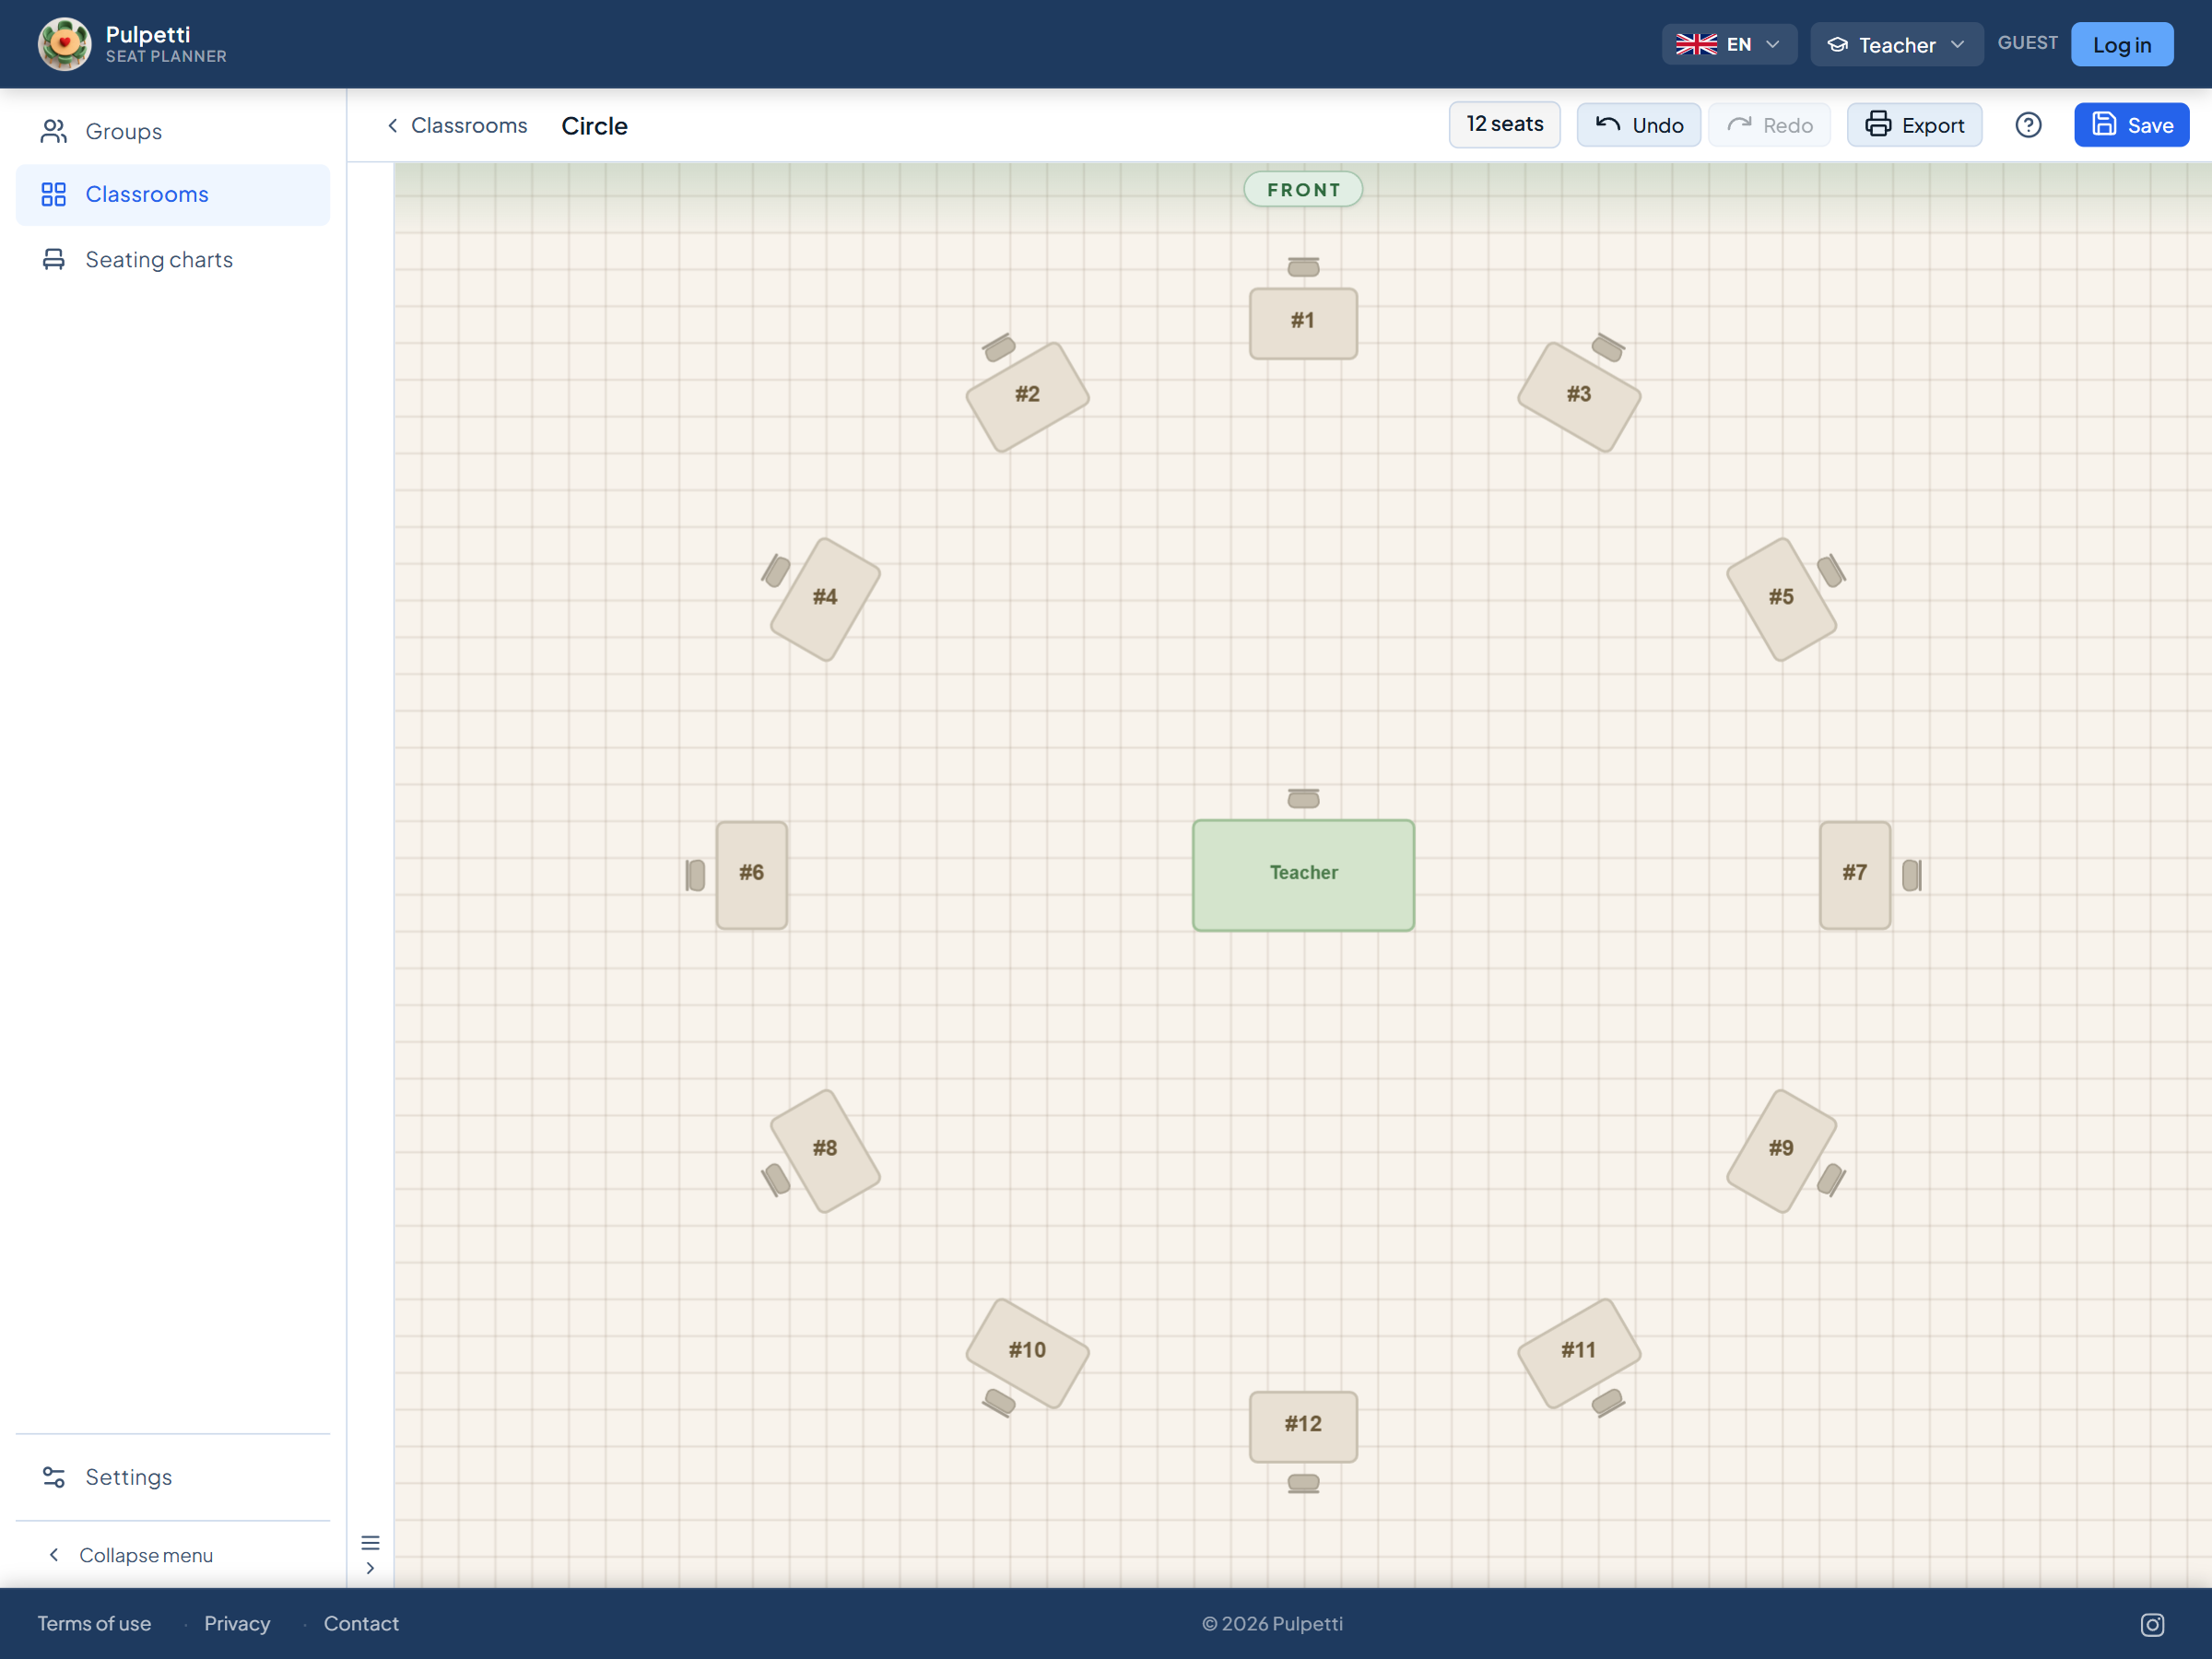Select desk #8
The width and height of the screenshot is (2212, 1659).
825,1151
